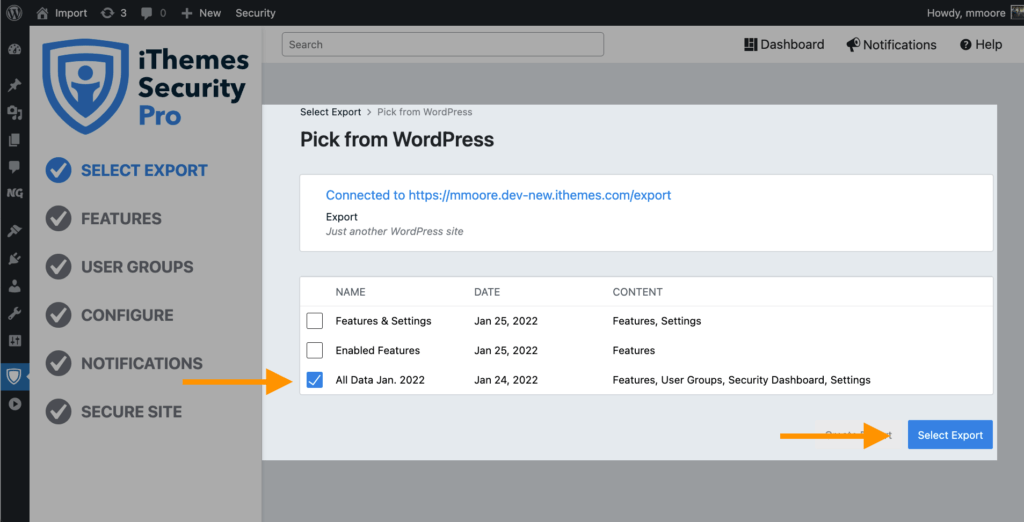Click the Just another WordPress site tagline
Screen dimensions: 1024x522
click(x=394, y=231)
